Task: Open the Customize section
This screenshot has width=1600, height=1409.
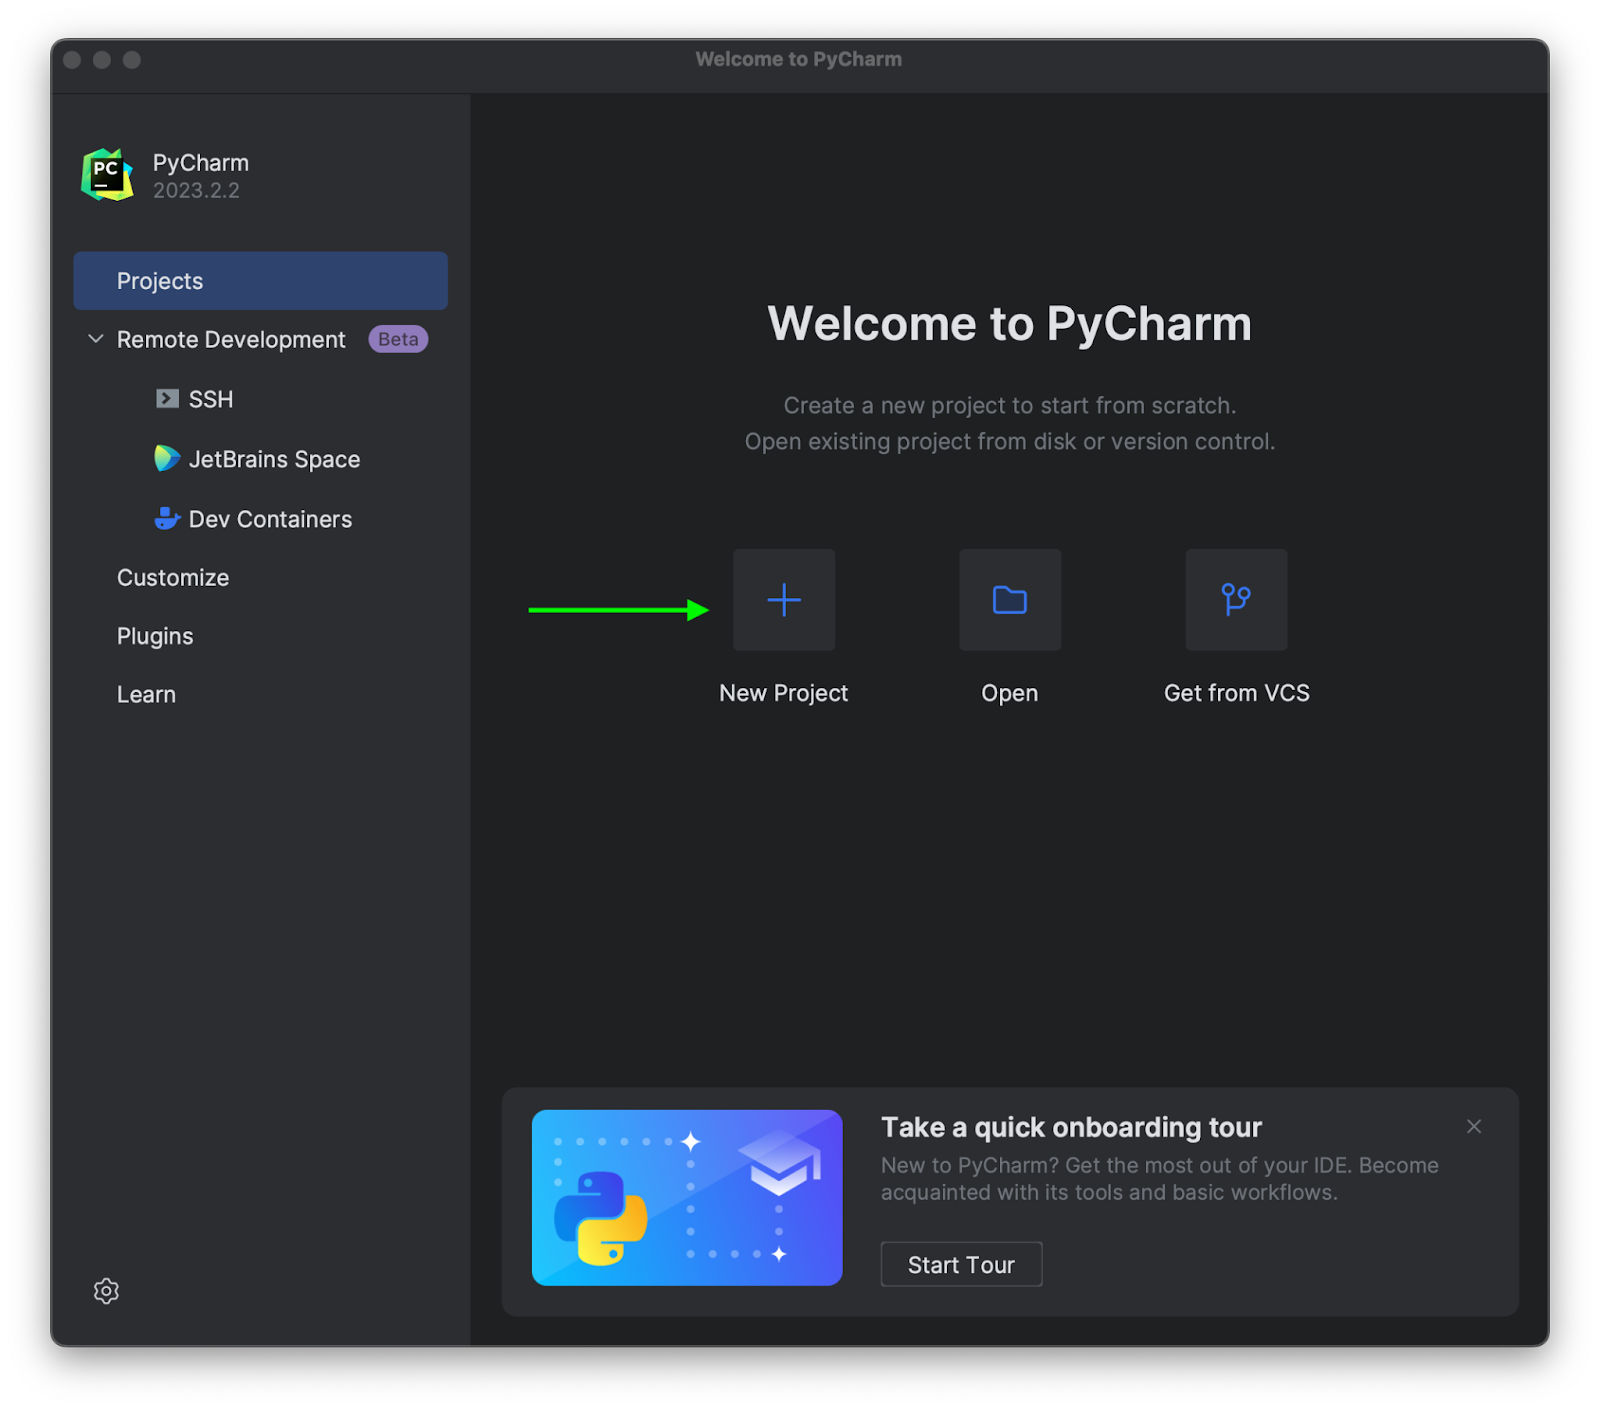Action: [173, 578]
